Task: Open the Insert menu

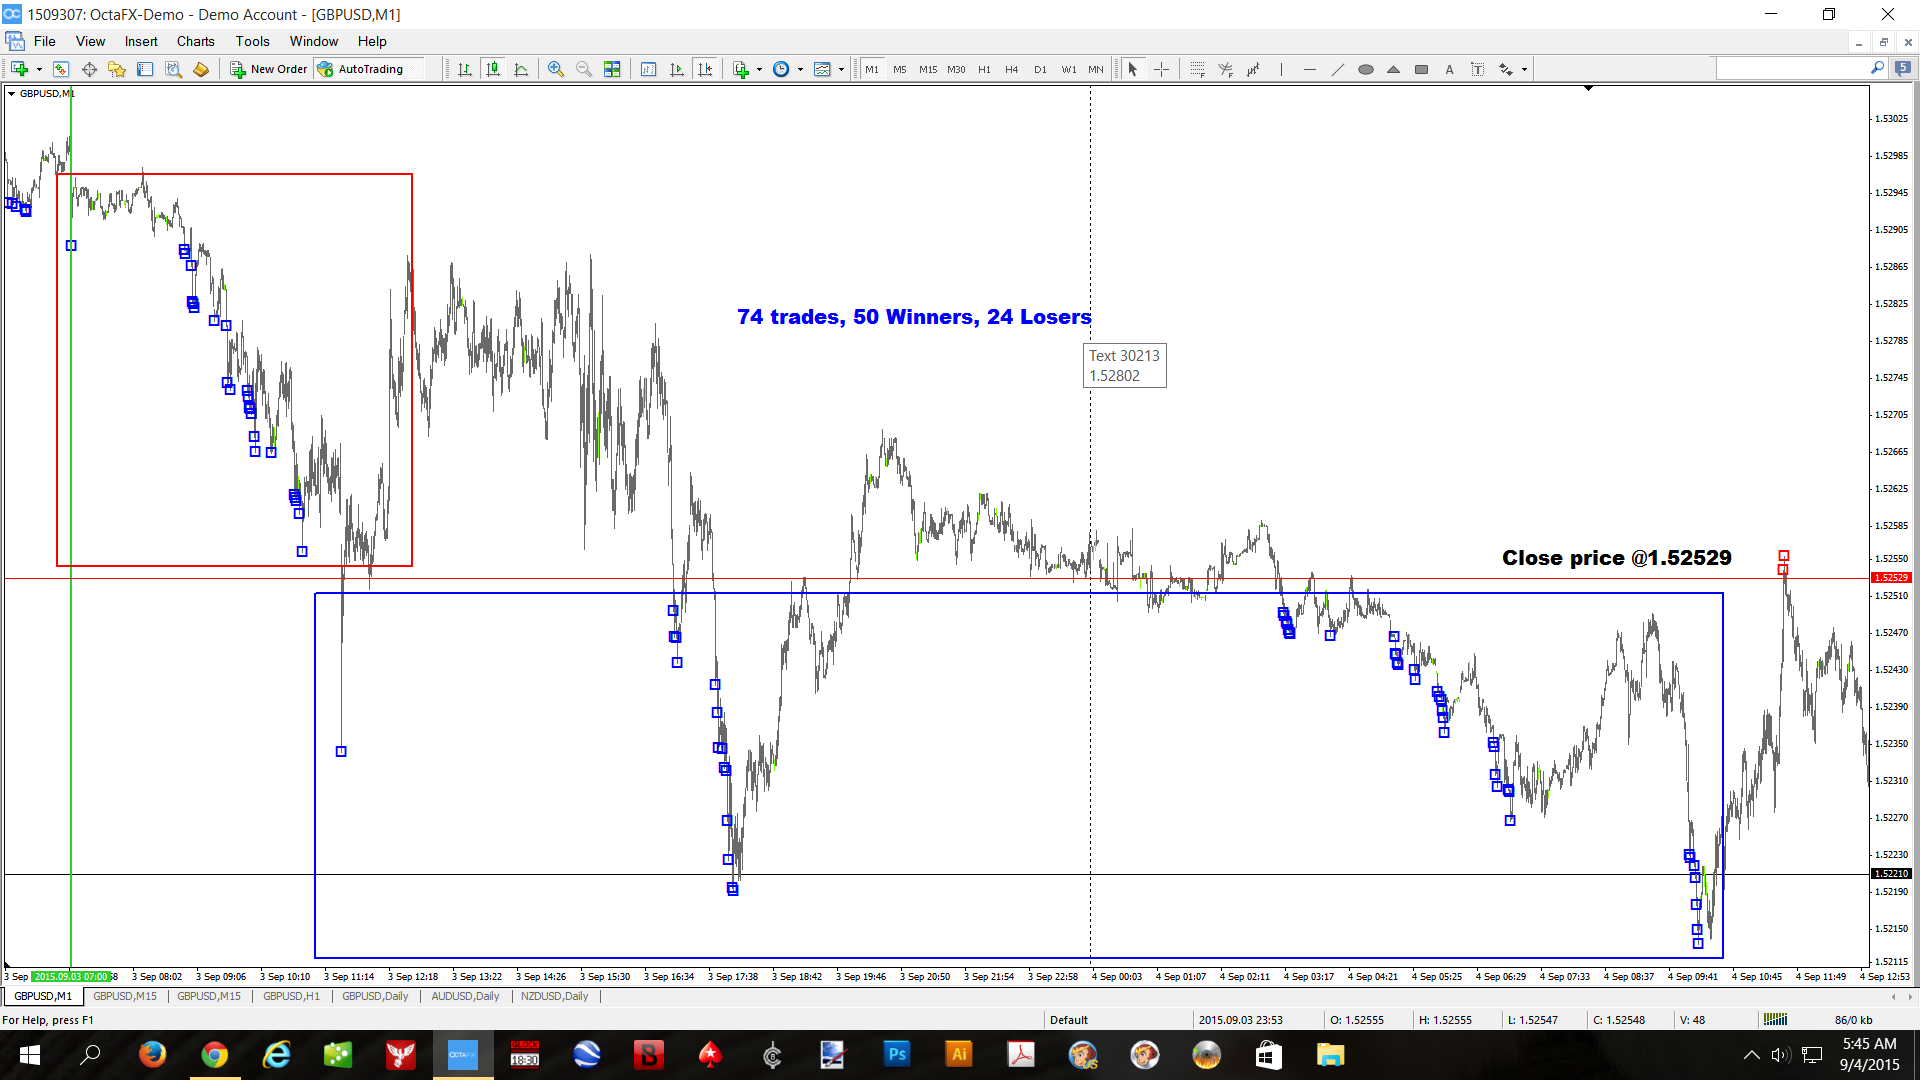Action: coord(141,41)
